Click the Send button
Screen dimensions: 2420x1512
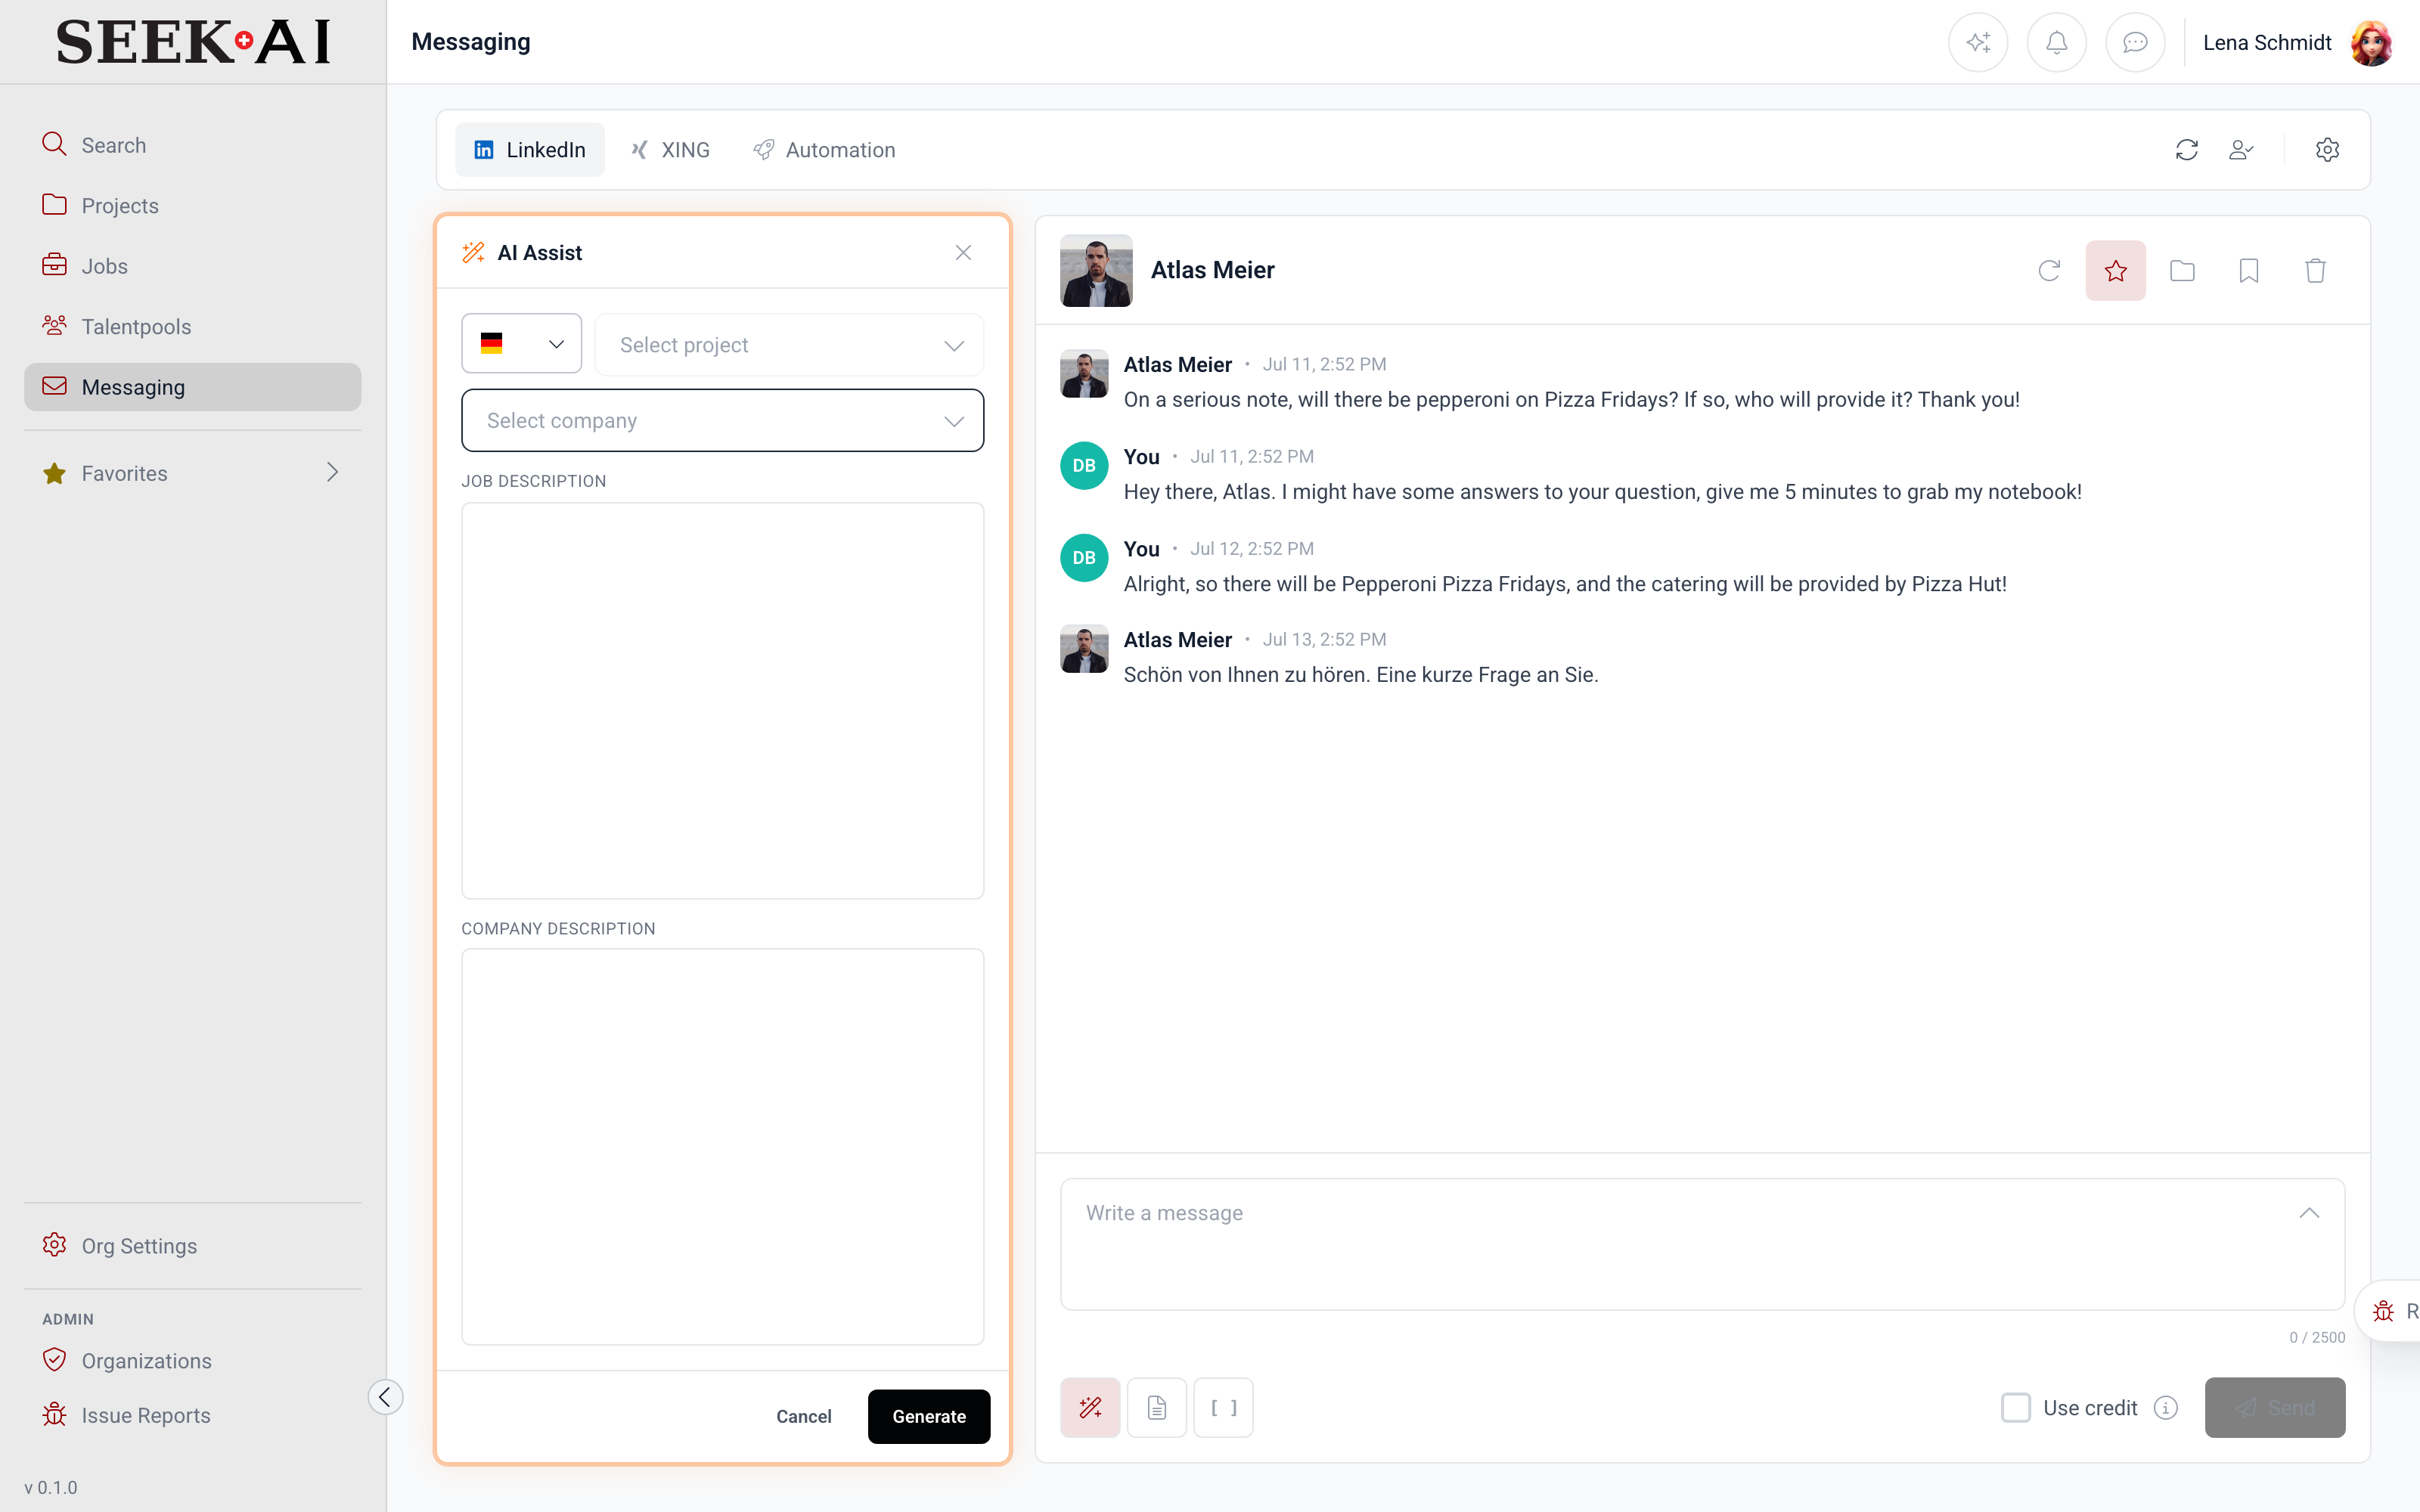[x=2274, y=1407]
